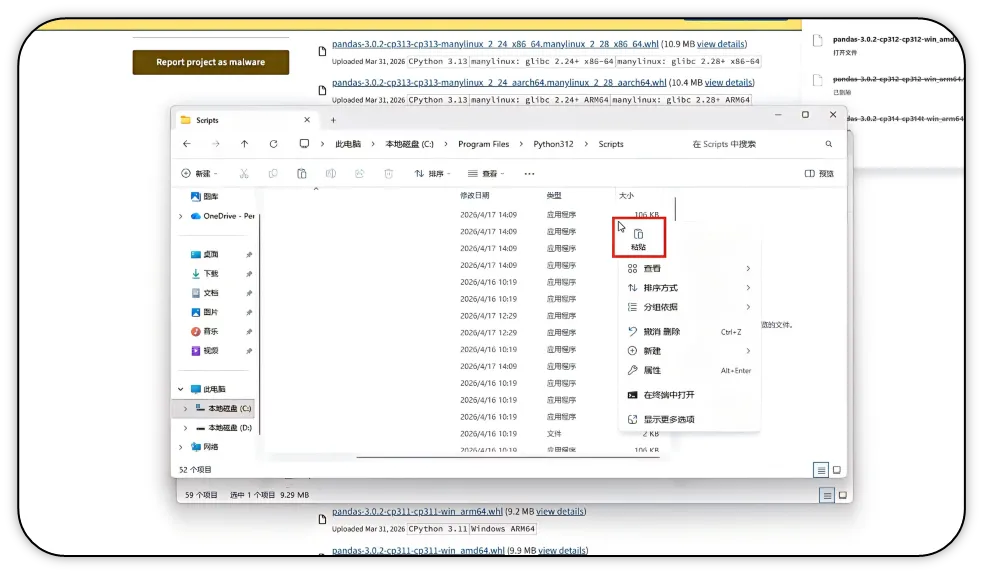The height and width of the screenshot is (574, 983).
Task: Click Python312 in the breadcrumb path
Action: click(x=554, y=144)
